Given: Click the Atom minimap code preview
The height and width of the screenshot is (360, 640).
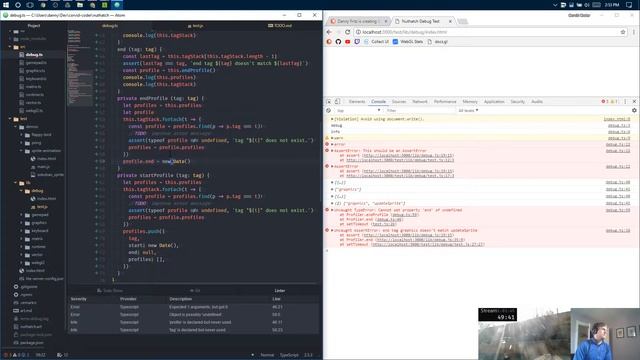Looking at the screenshot, I should pyautogui.click(x=80, y=67).
